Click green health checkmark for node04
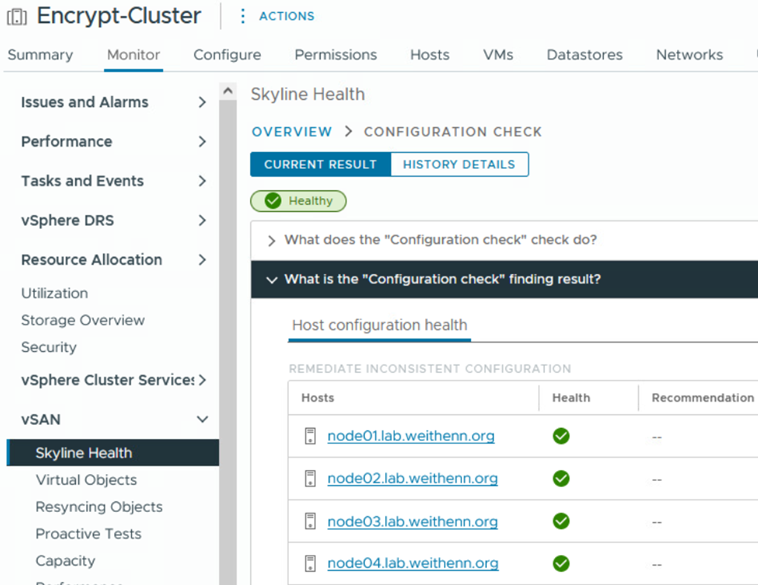The image size is (758, 585). [x=561, y=563]
